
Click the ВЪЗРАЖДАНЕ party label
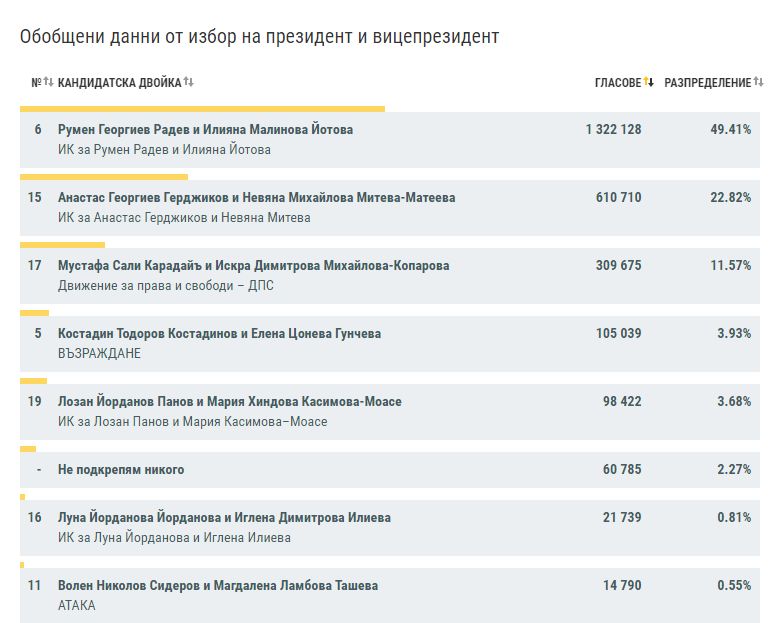click(x=99, y=354)
